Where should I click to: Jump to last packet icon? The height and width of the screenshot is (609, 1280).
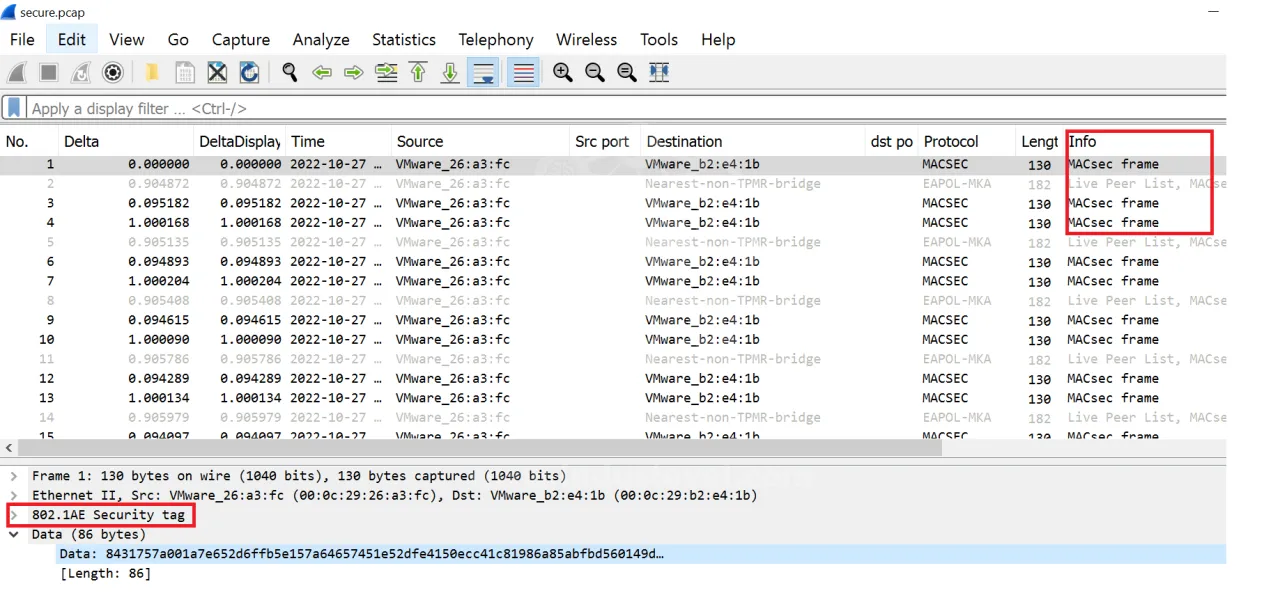pos(450,72)
